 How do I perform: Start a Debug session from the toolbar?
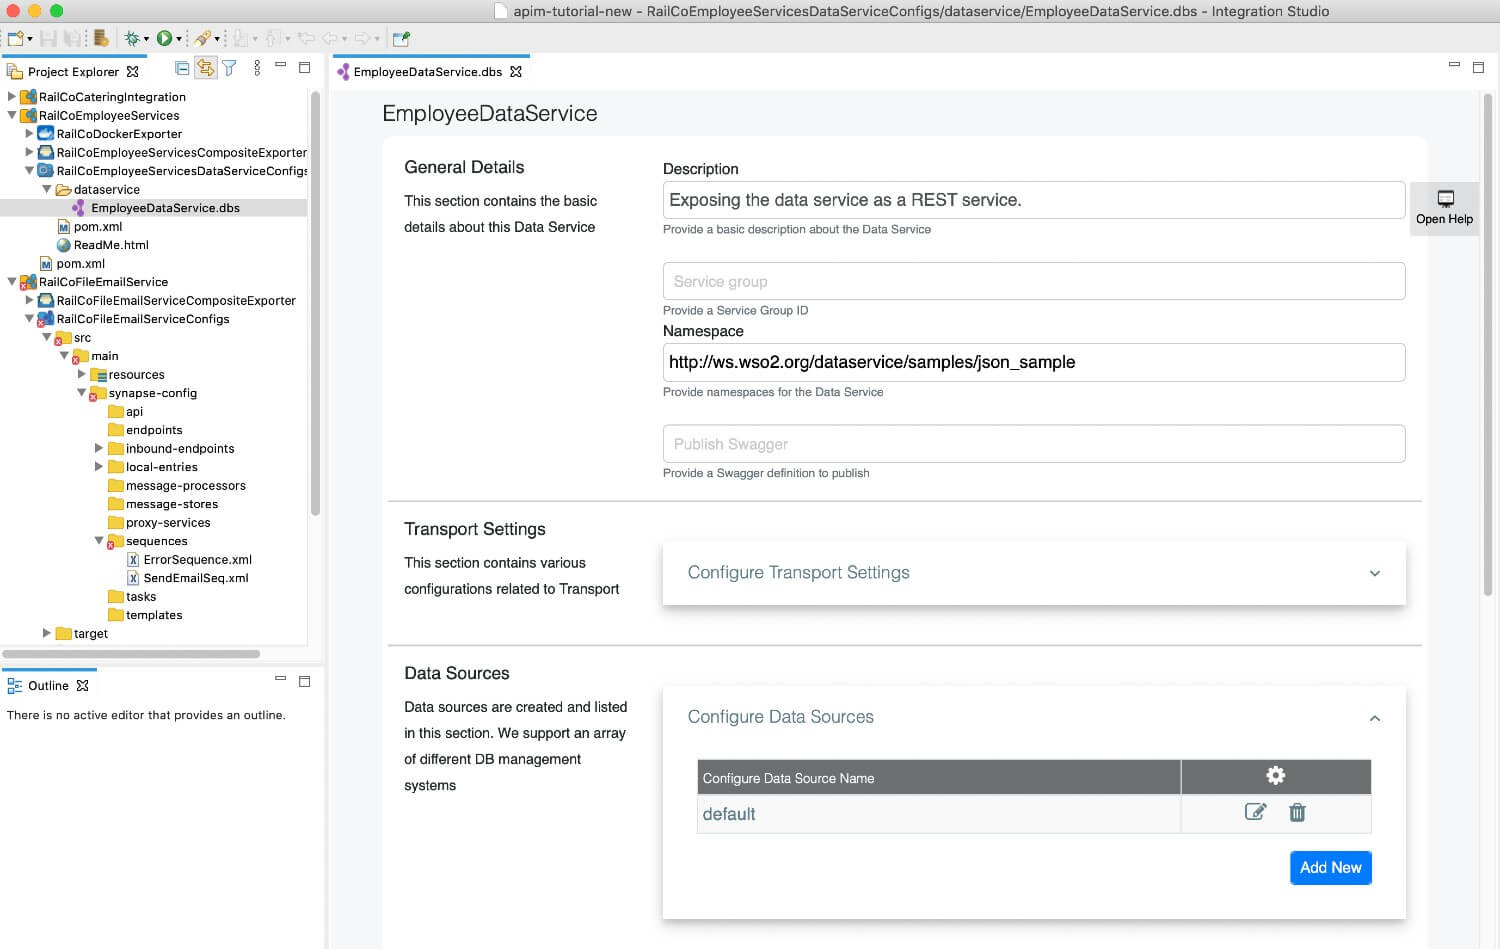pyautogui.click(x=132, y=37)
